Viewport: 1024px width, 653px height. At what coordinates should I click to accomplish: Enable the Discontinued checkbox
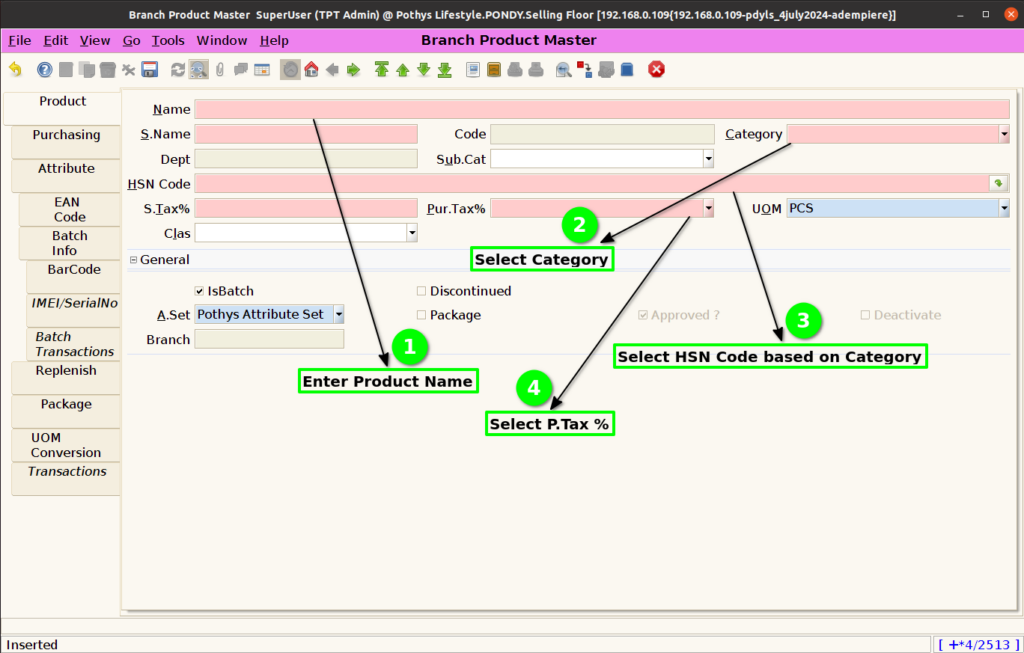(421, 291)
